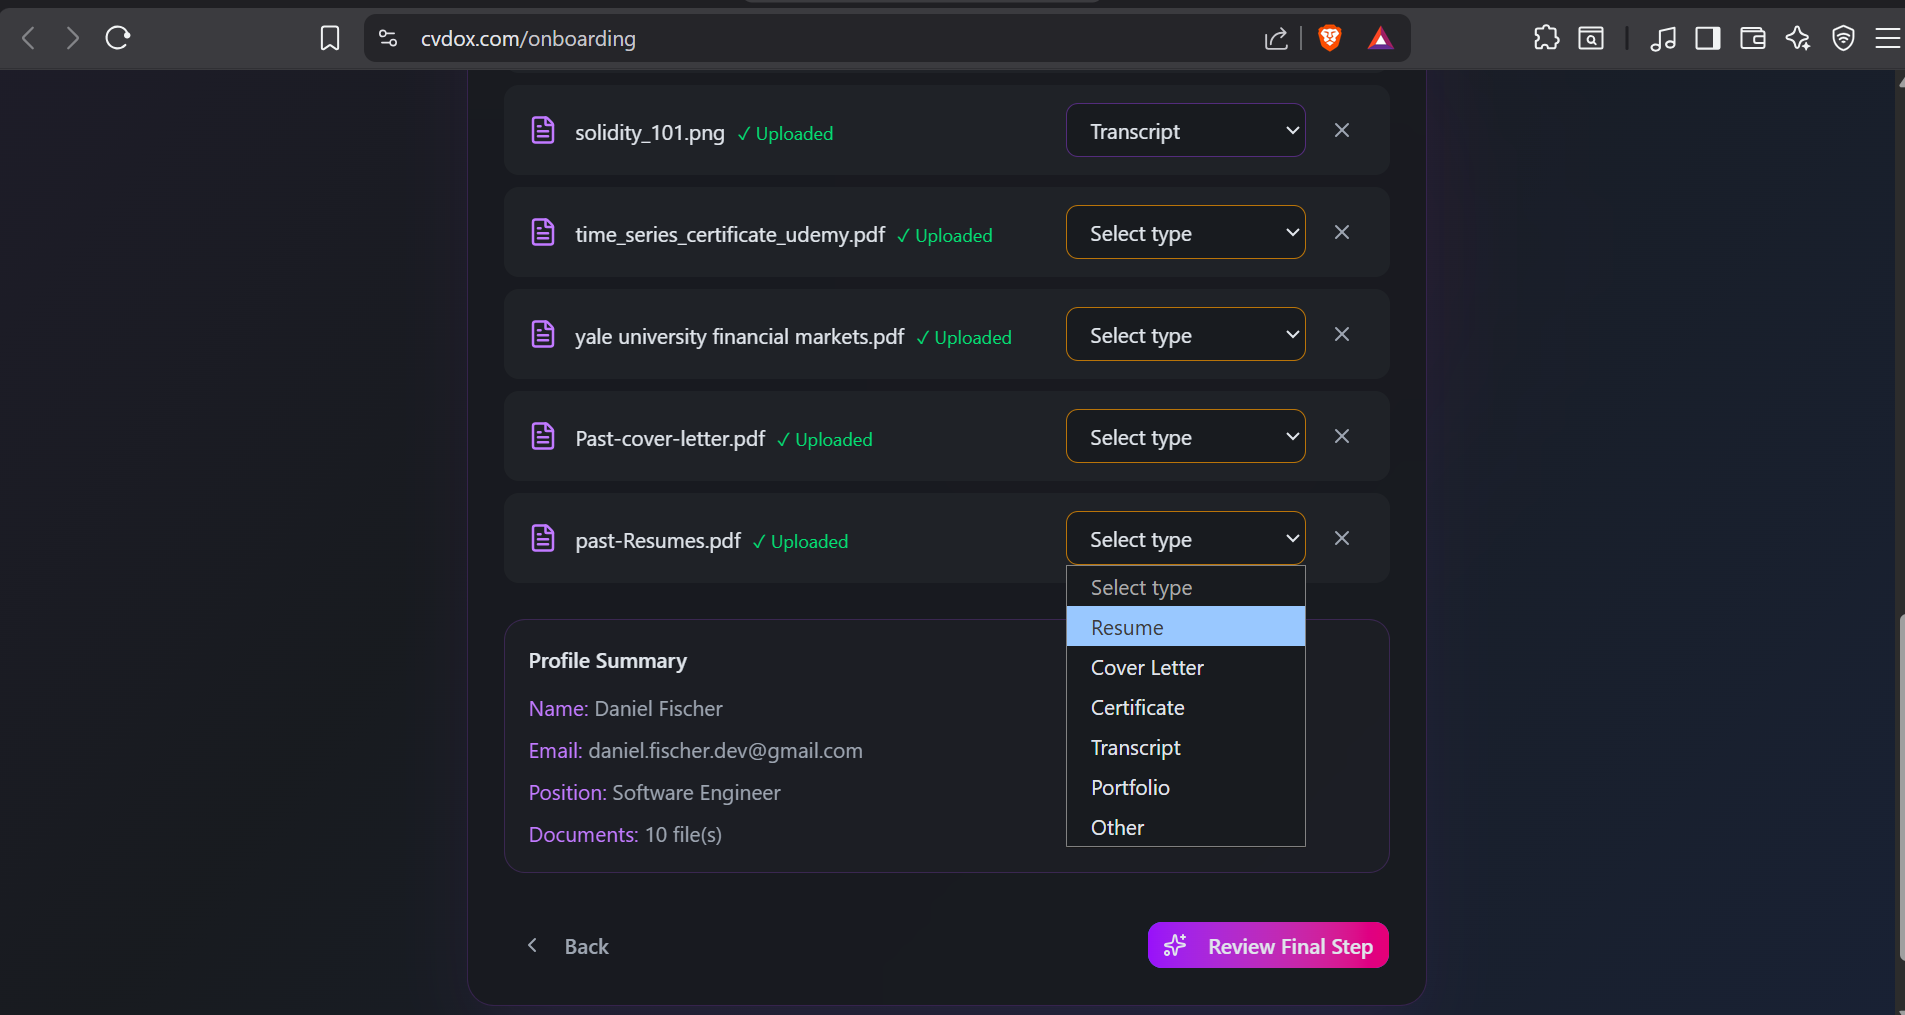Open Brave Shields lion icon
This screenshot has width=1905, height=1015.
point(1330,38)
